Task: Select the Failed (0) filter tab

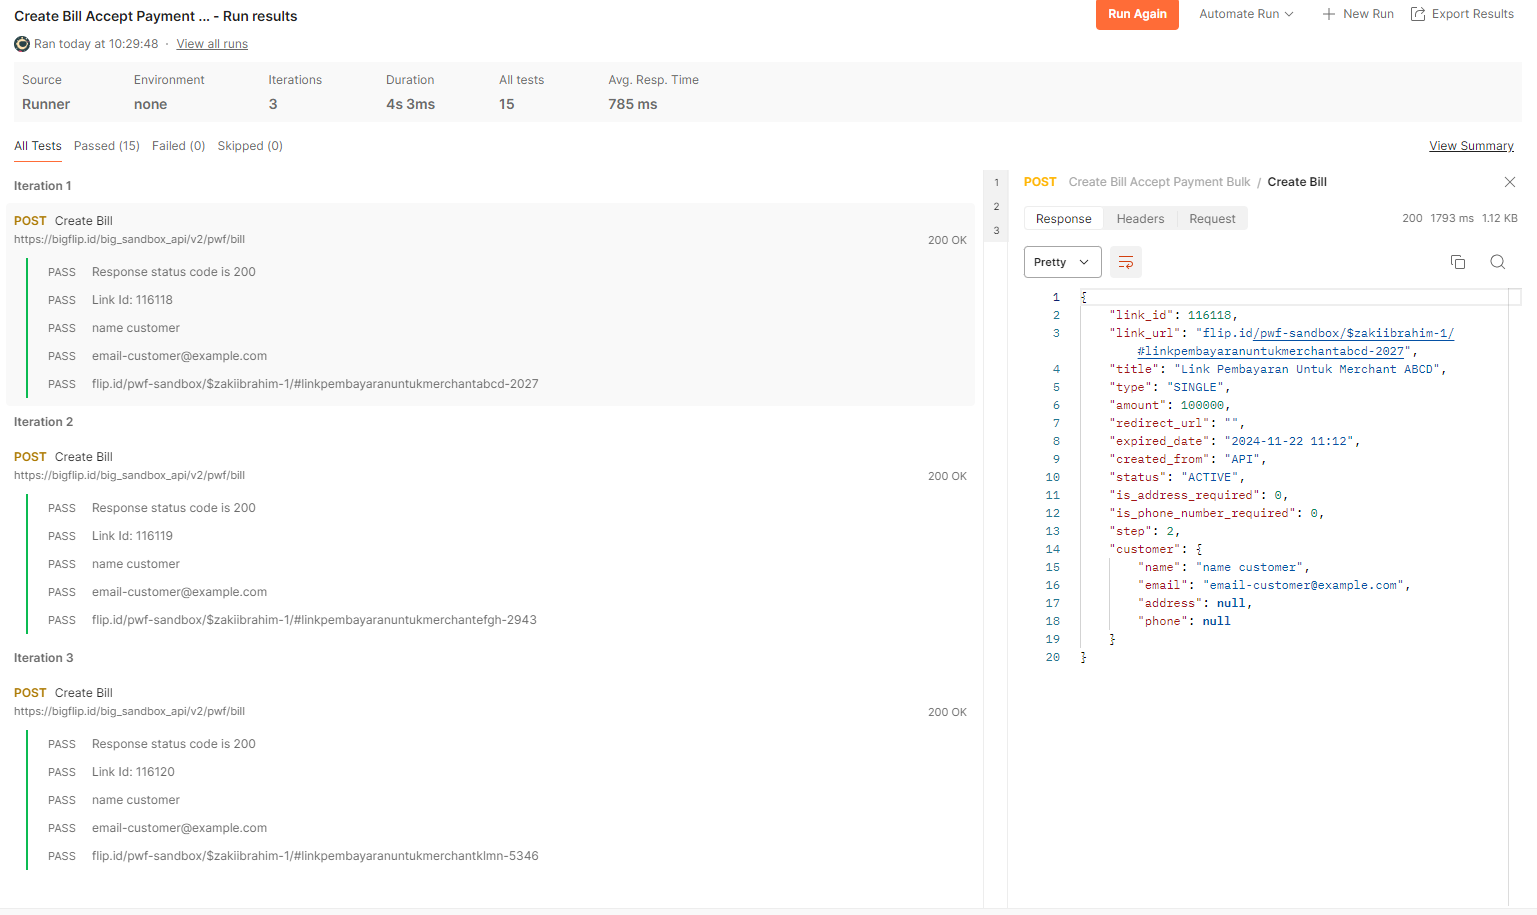Action: click(178, 145)
